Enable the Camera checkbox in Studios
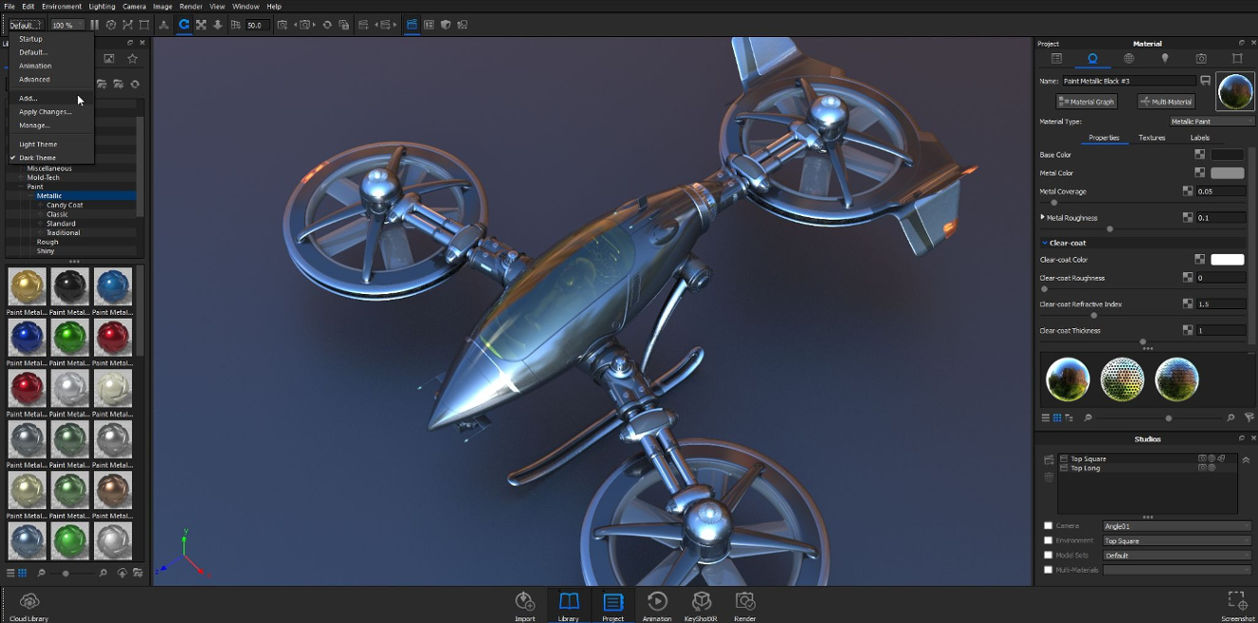 (x=1048, y=526)
